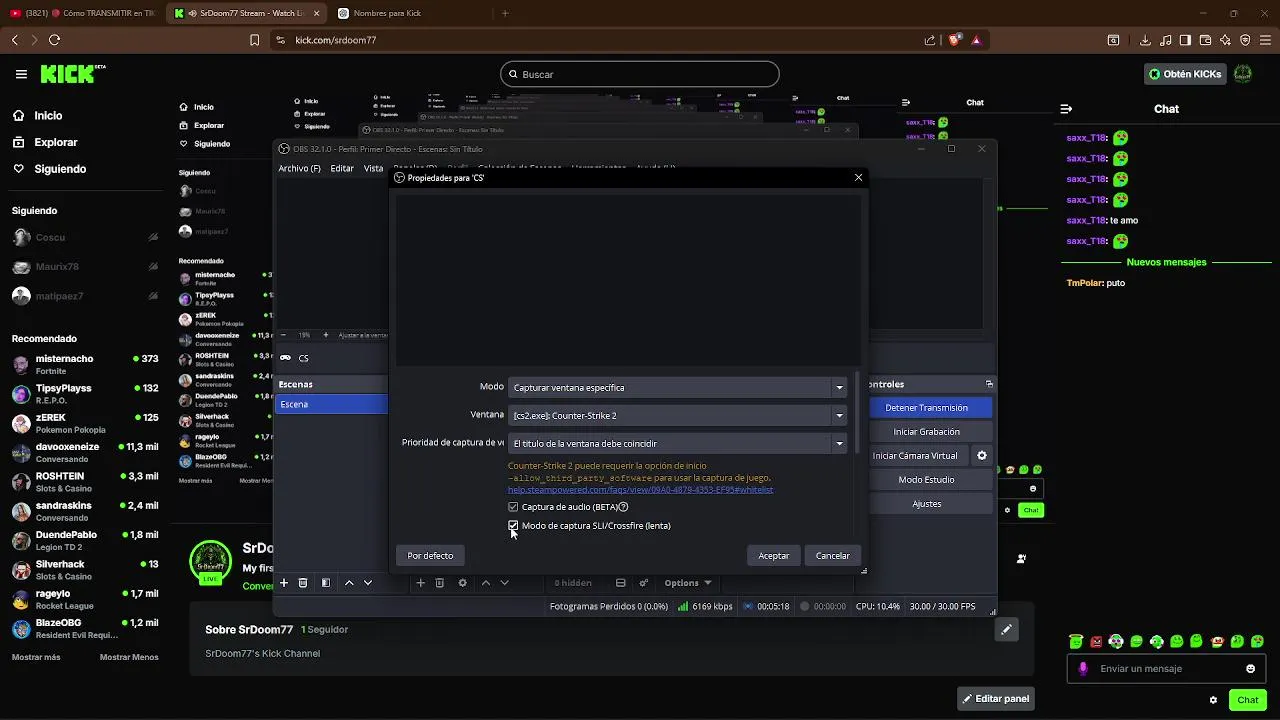Viewport: 1280px width, 720px height.
Task: Click pencil edit icon on About panel
Action: coord(1006,629)
